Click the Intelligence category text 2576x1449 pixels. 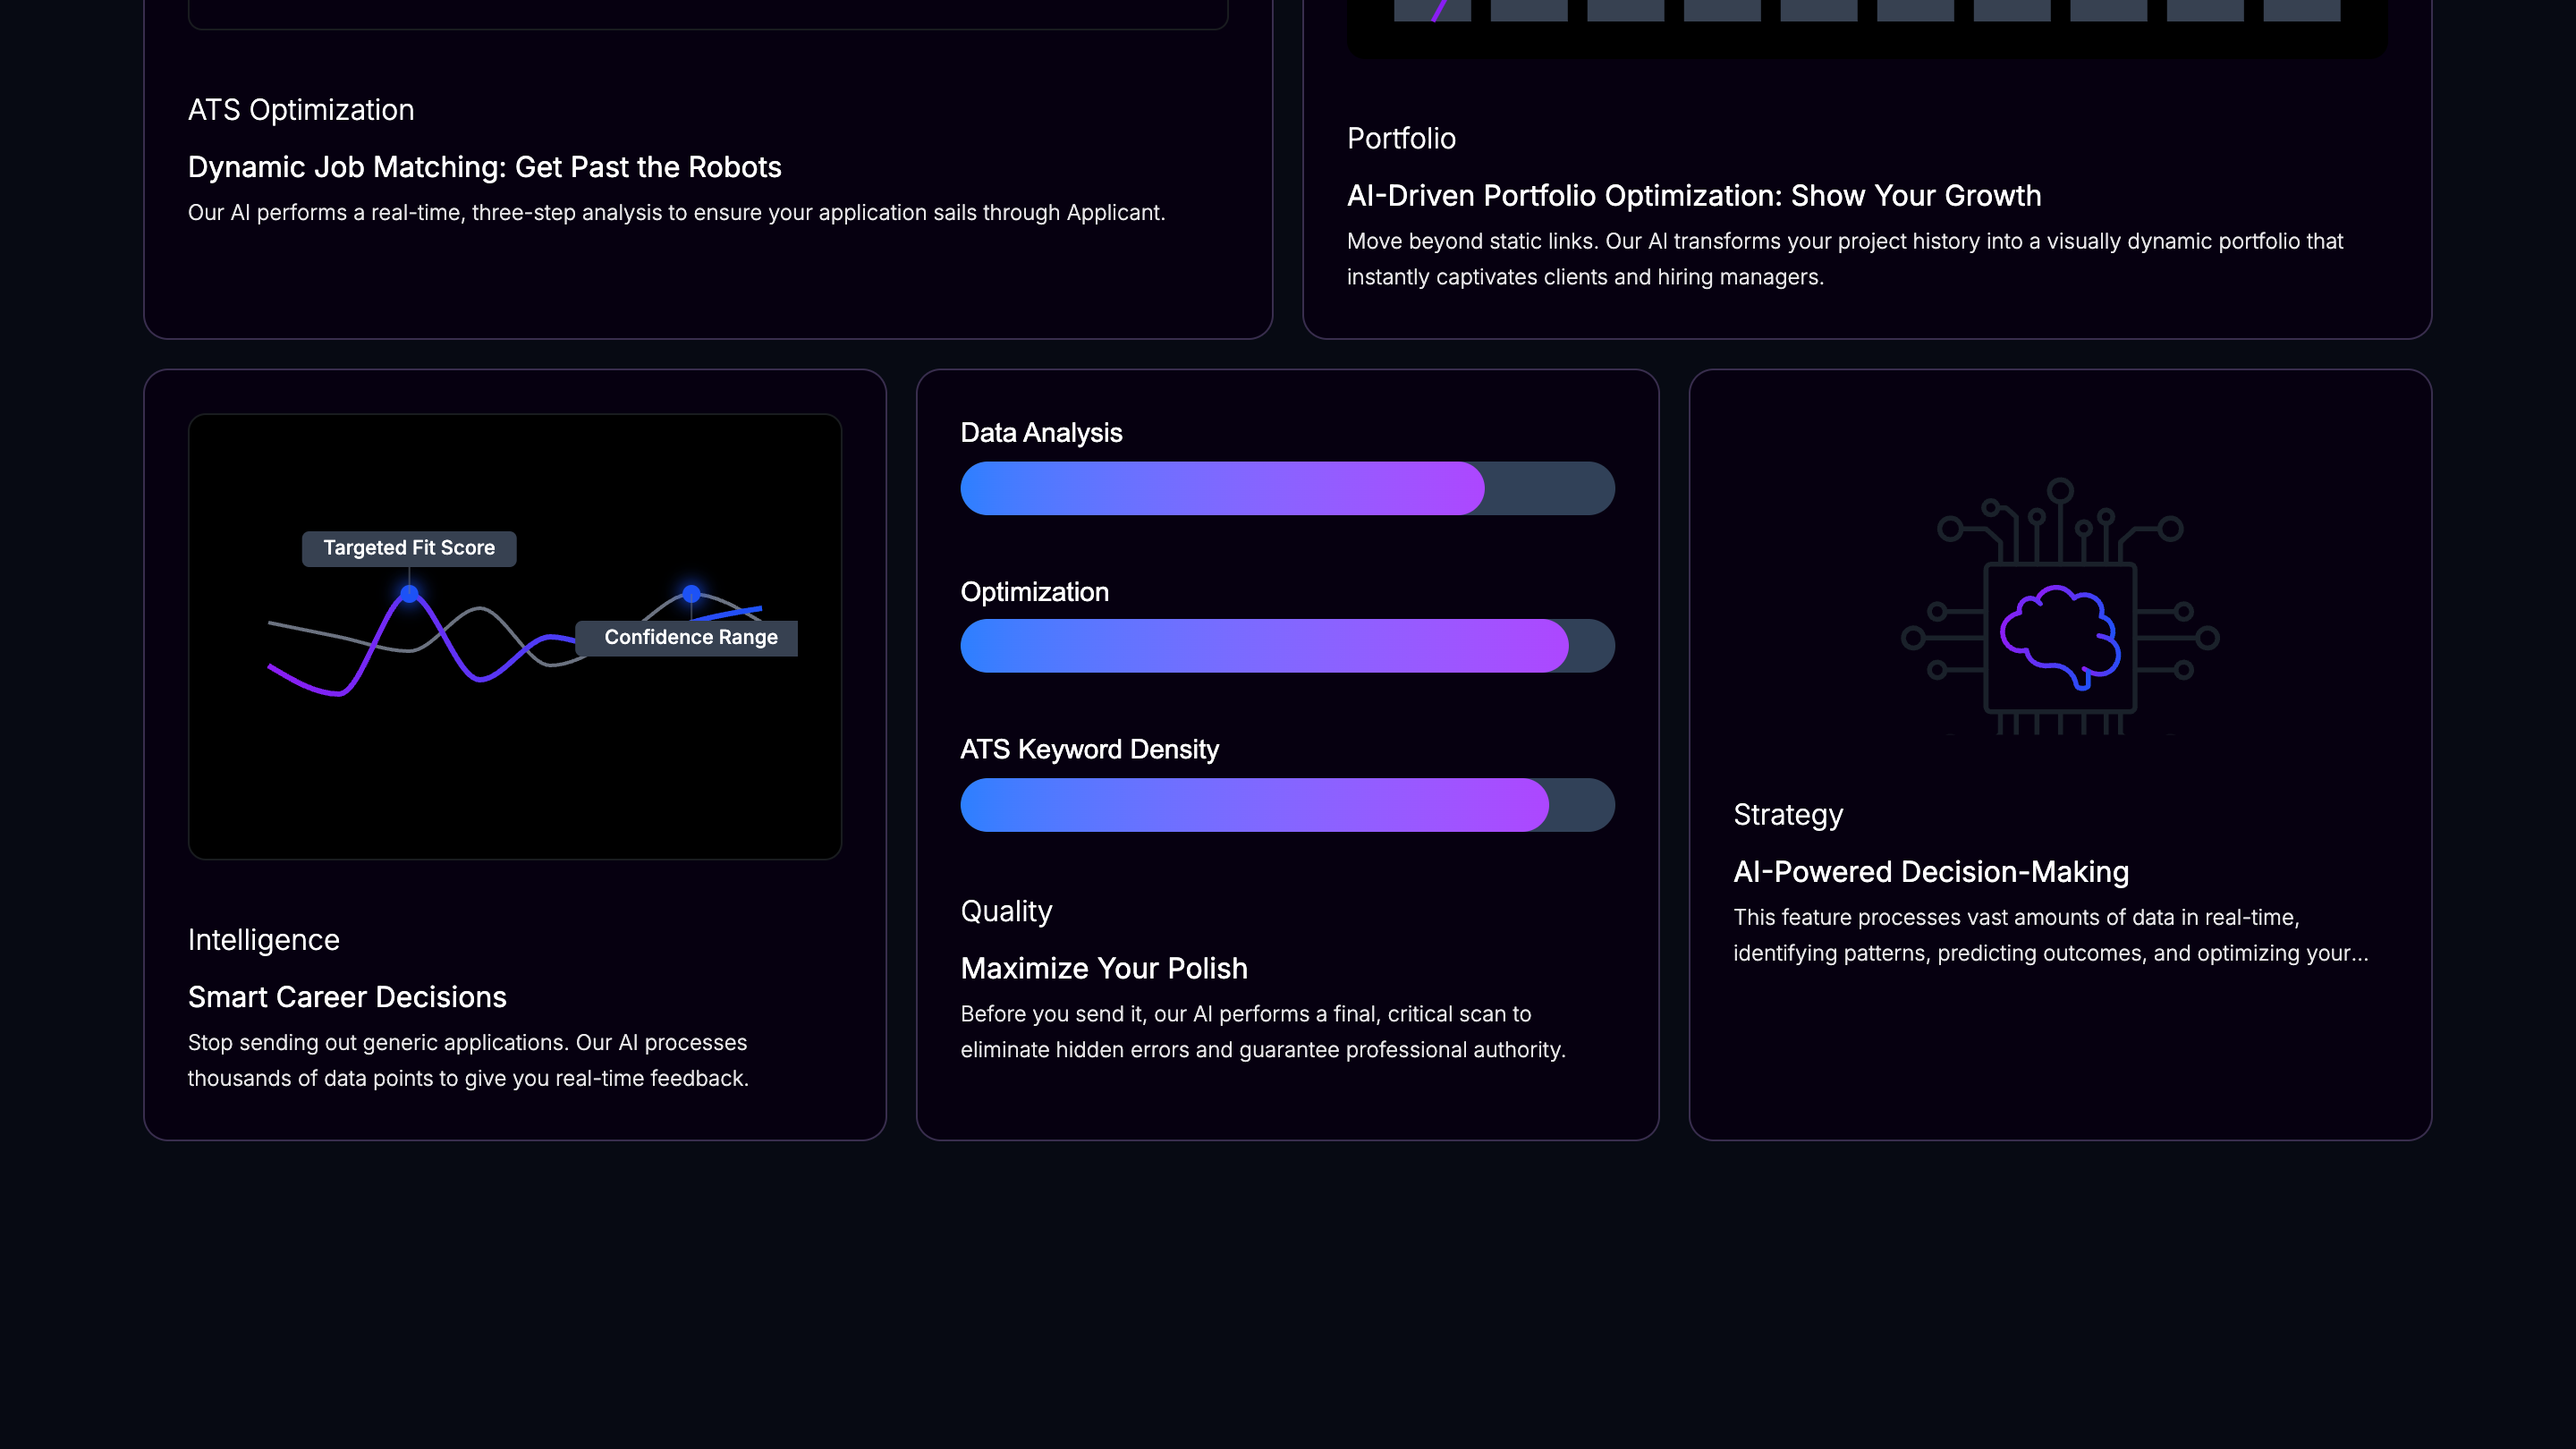(x=264, y=940)
